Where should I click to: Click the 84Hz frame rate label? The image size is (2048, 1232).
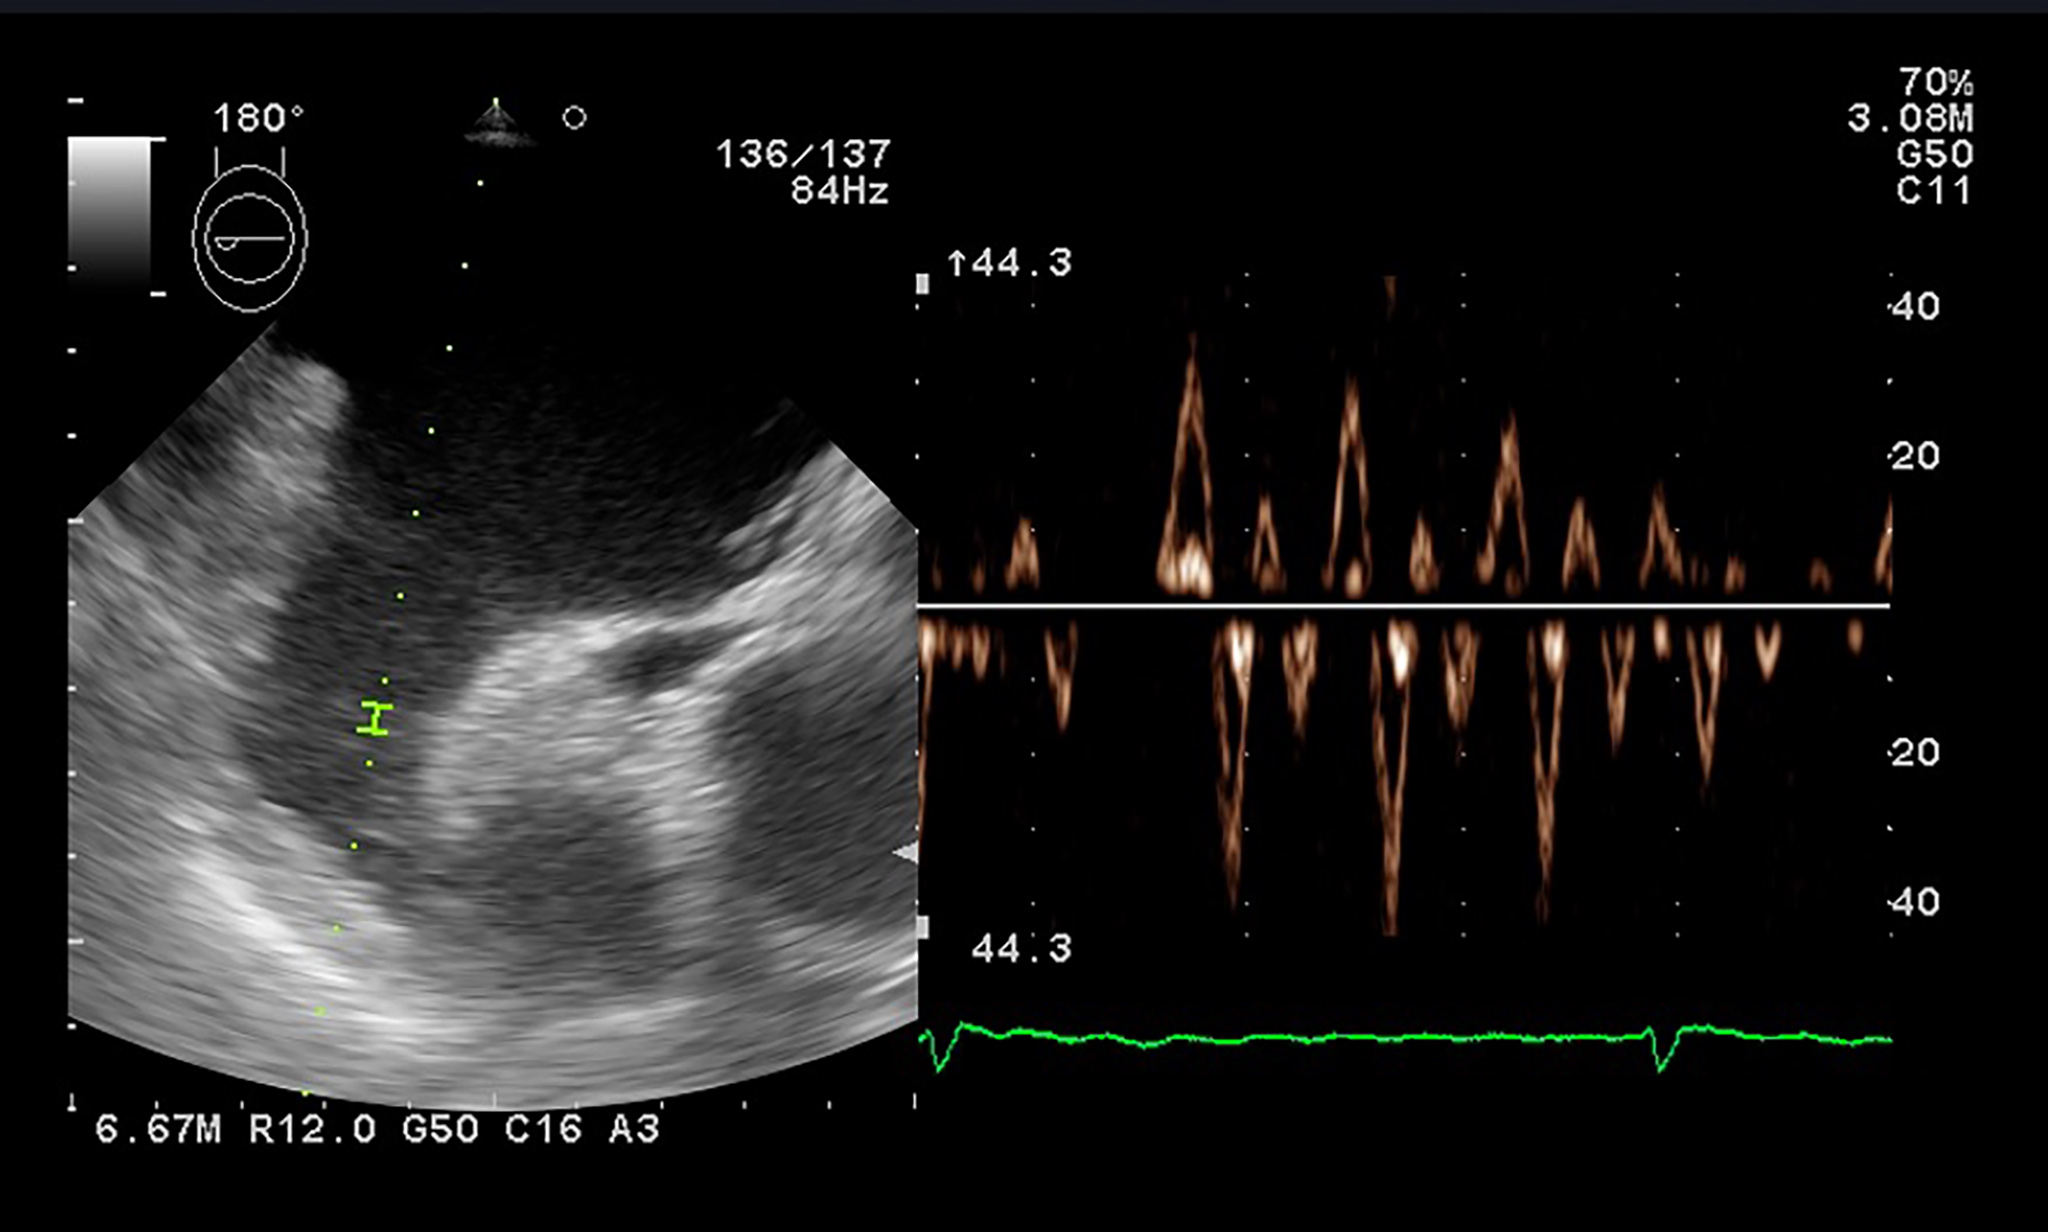[x=839, y=191]
